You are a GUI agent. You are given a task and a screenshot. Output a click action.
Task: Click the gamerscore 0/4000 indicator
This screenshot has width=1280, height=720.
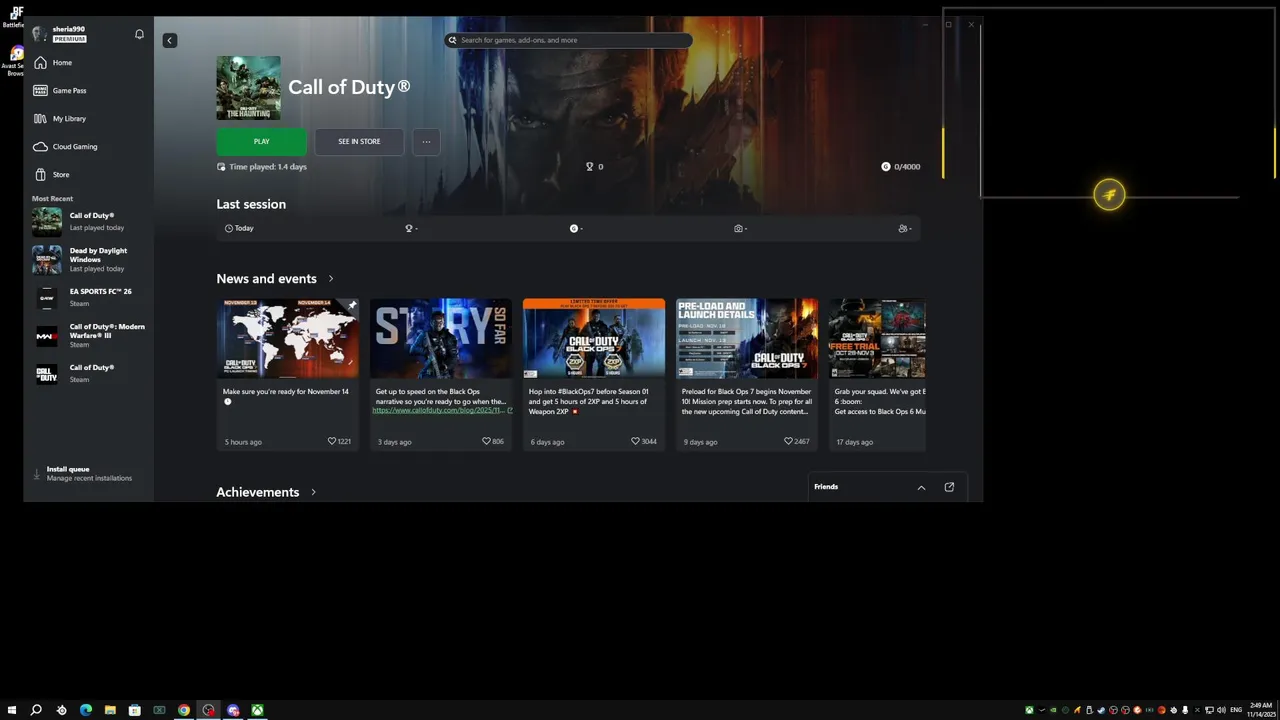coord(901,167)
